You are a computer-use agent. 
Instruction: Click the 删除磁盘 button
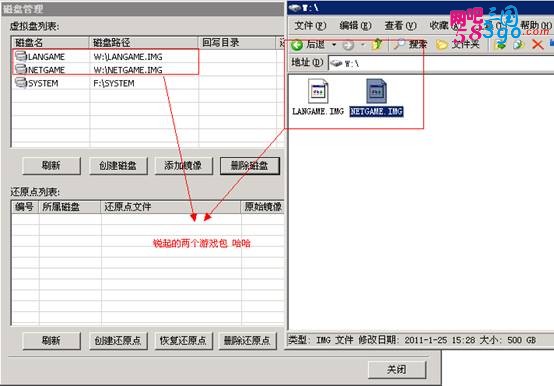click(249, 166)
